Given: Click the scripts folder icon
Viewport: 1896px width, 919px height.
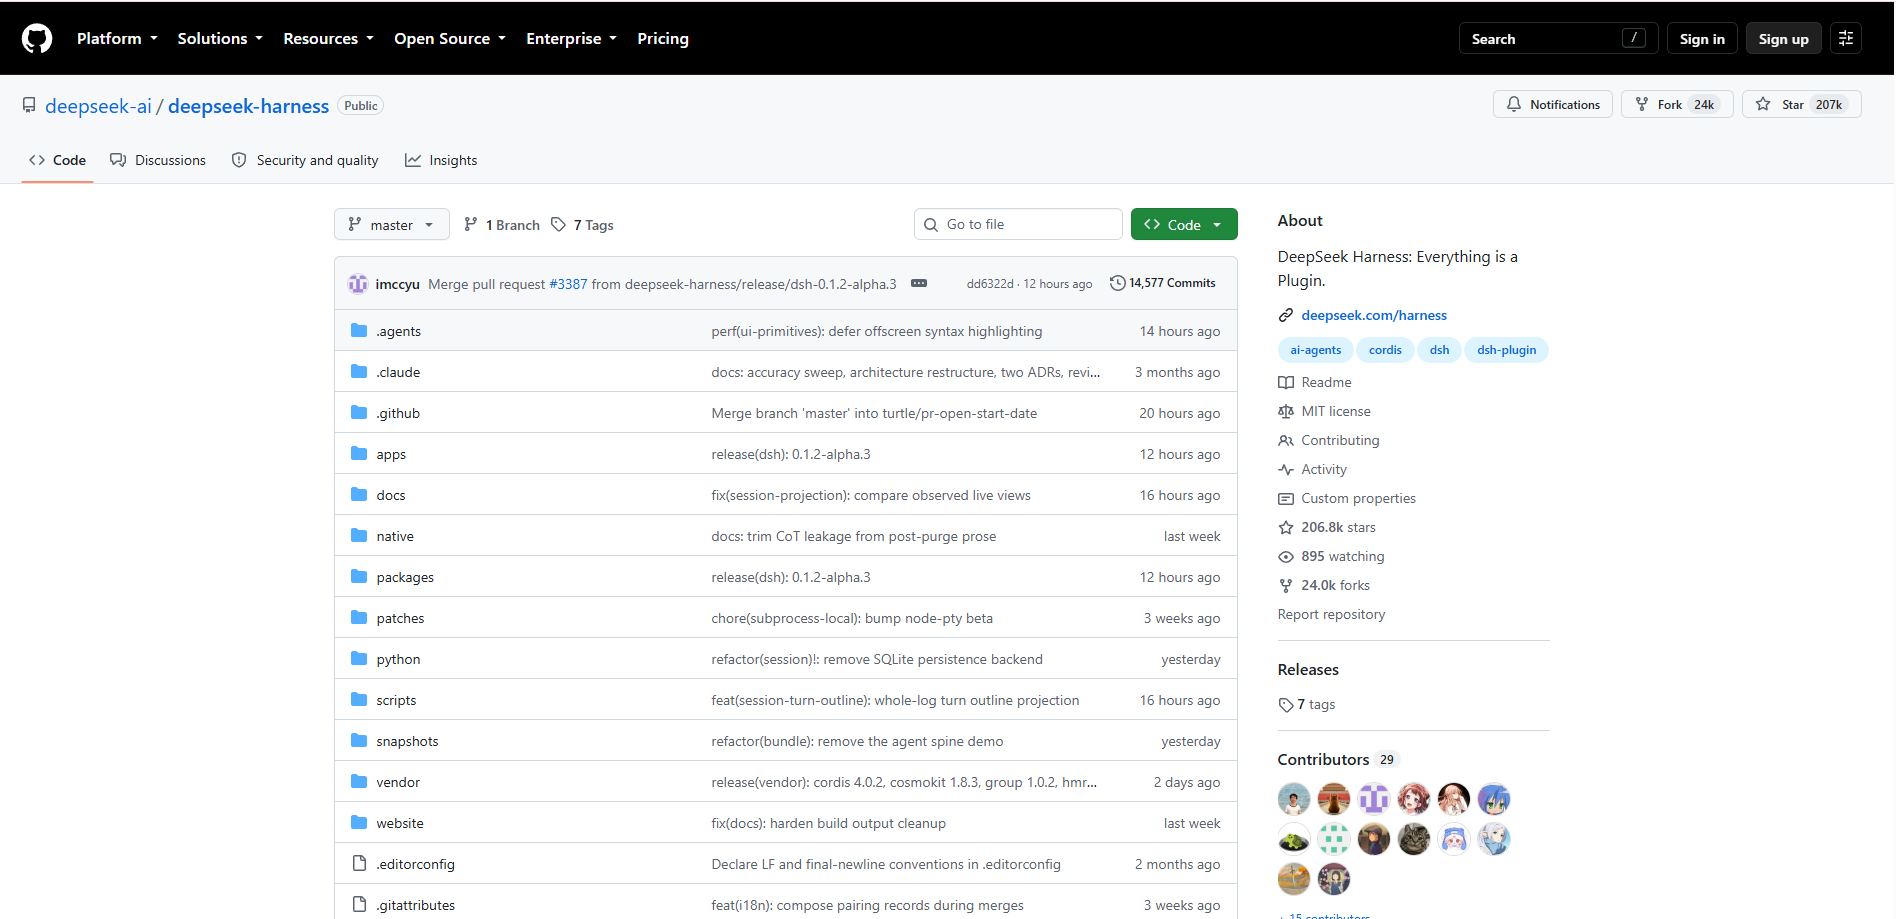Looking at the screenshot, I should tap(359, 700).
